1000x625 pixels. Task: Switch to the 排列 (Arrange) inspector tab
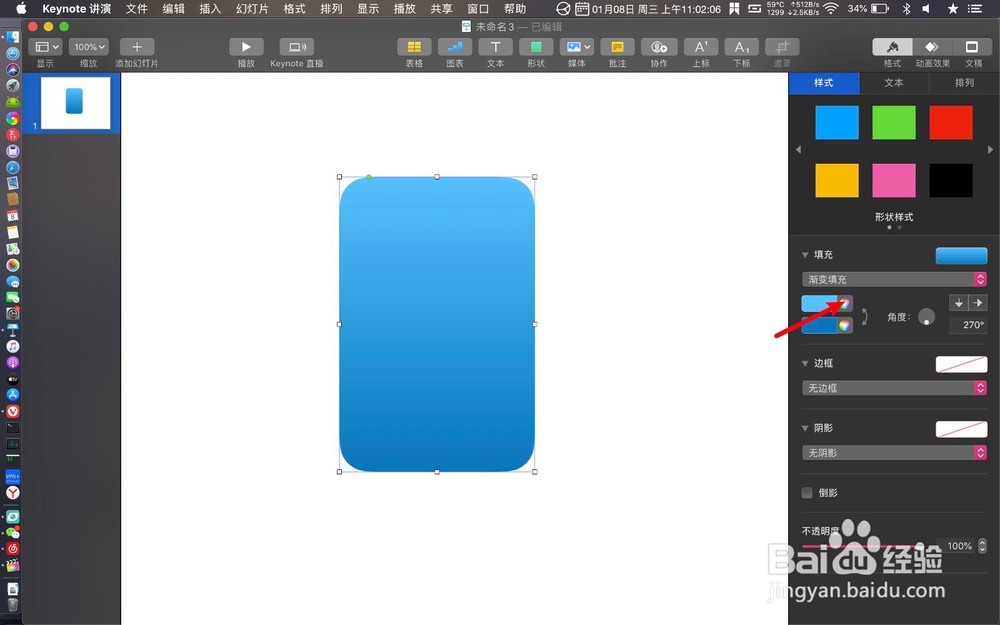pos(964,83)
